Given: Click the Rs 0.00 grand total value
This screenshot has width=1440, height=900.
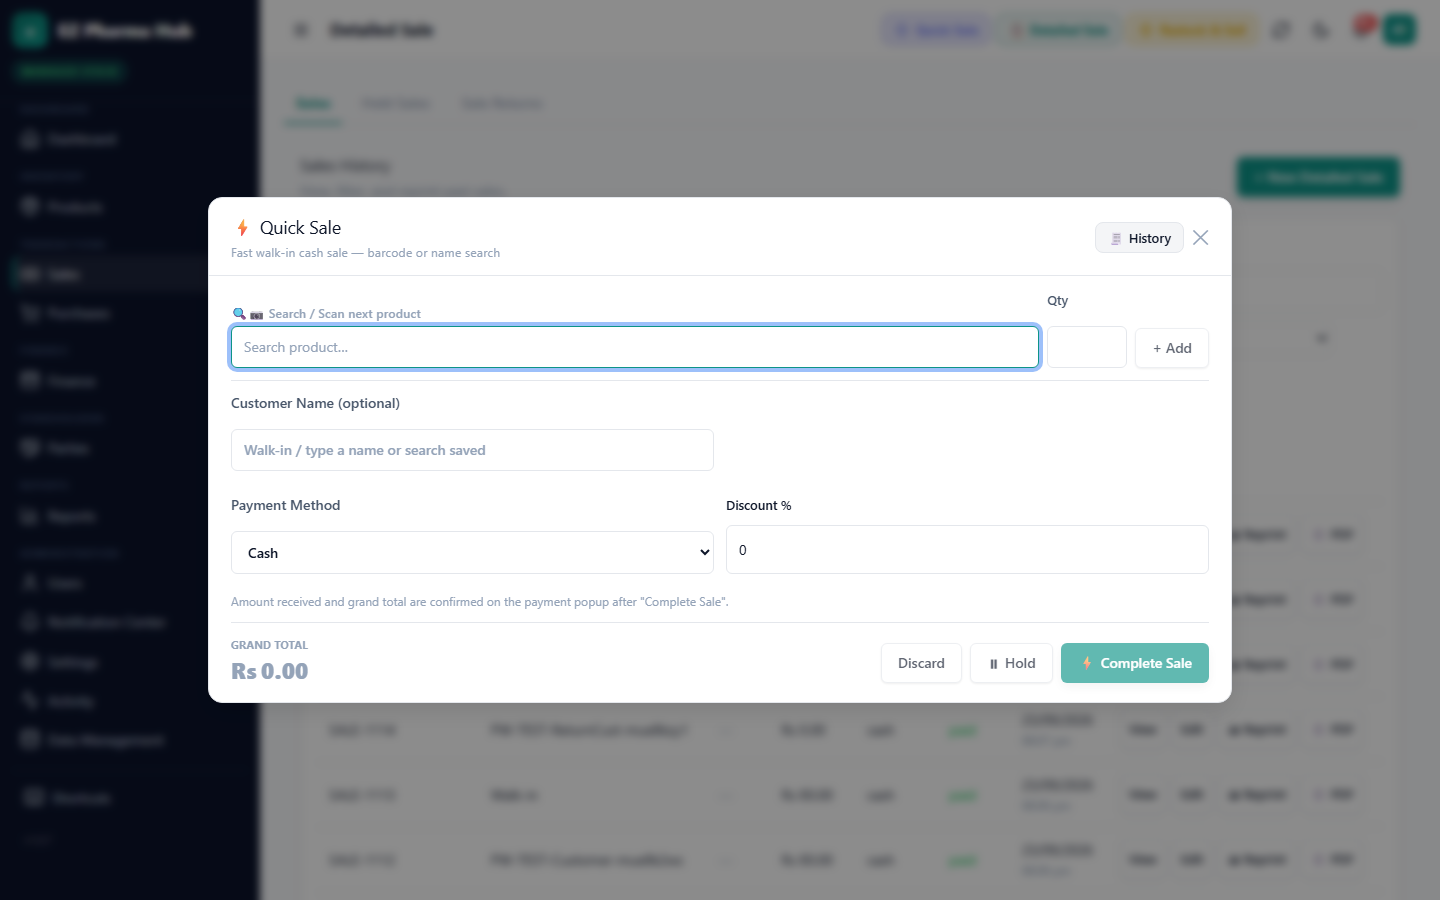Looking at the screenshot, I should [270, 671].
